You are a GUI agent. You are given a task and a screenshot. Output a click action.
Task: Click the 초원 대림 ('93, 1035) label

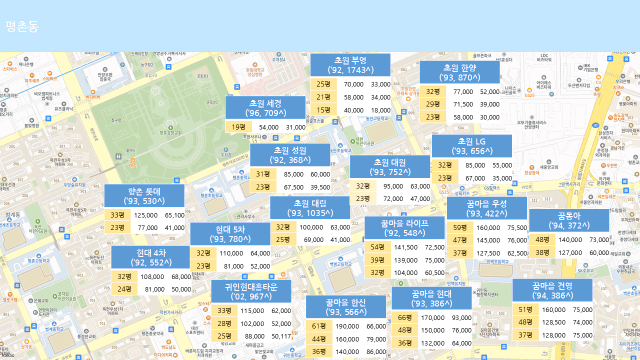(x=310, y=208)
